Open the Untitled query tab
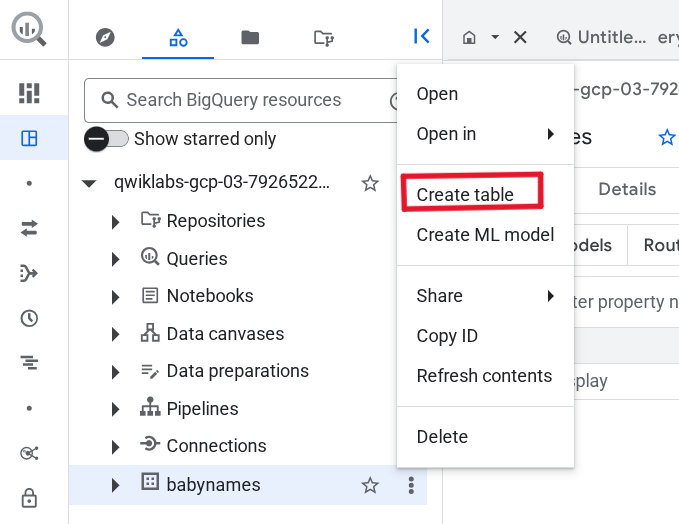679x524 pixels. coord(601,37)
